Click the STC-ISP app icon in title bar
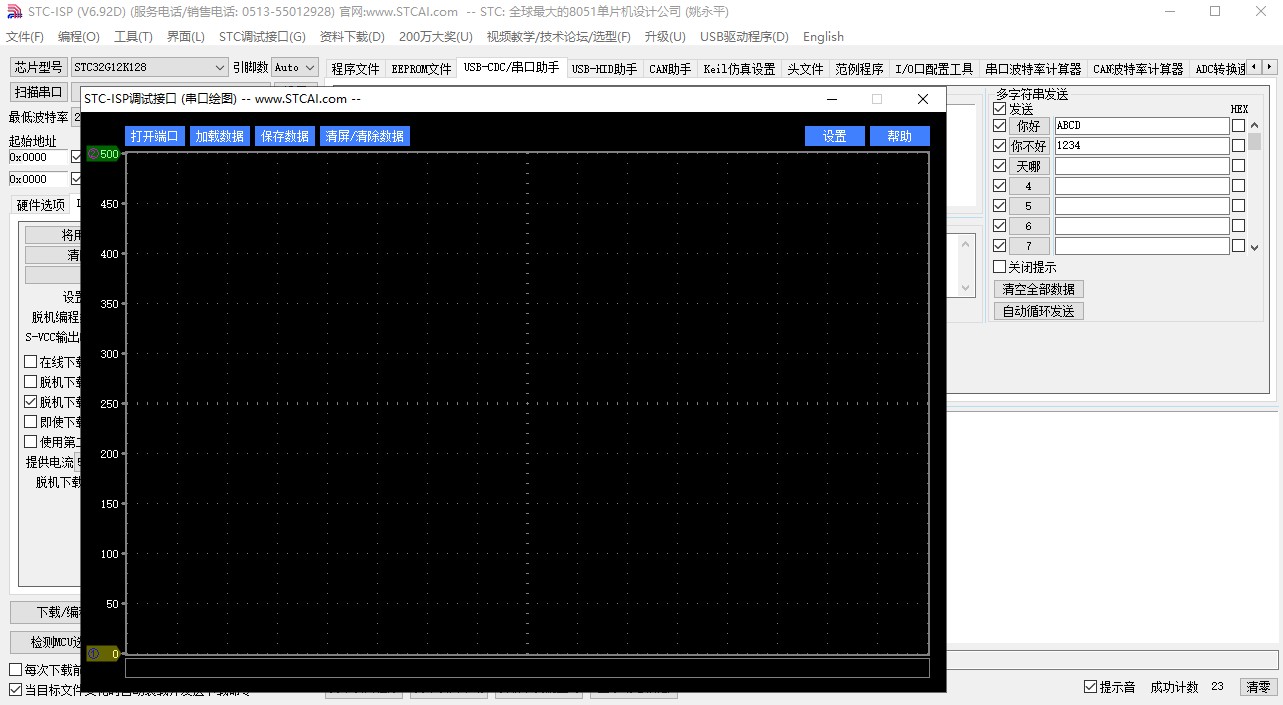The image size is (1283, 705). [14, 11]
